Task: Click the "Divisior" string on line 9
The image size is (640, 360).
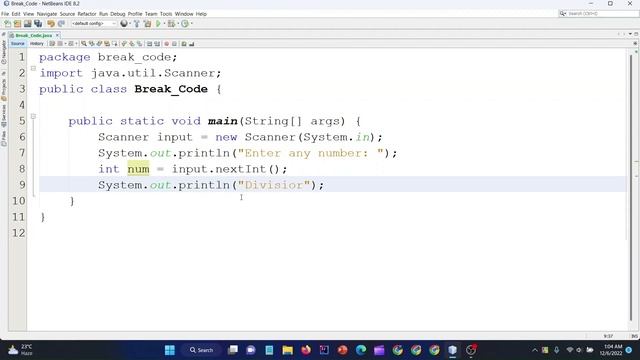Action: click(x=274, y=185)
